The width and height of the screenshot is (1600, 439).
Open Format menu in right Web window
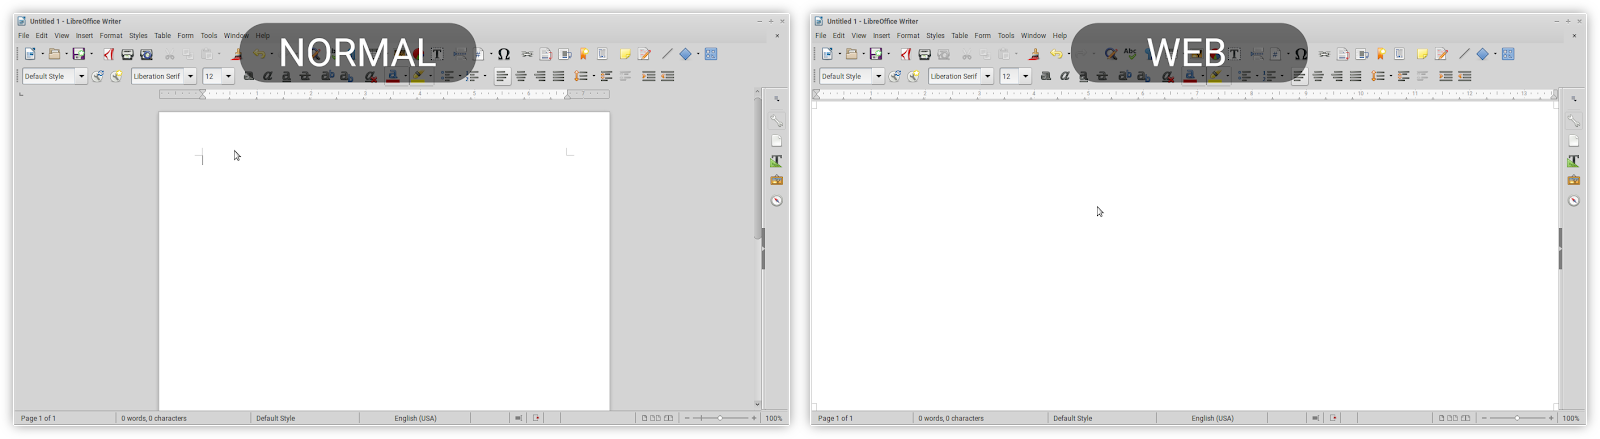(908, 35)
